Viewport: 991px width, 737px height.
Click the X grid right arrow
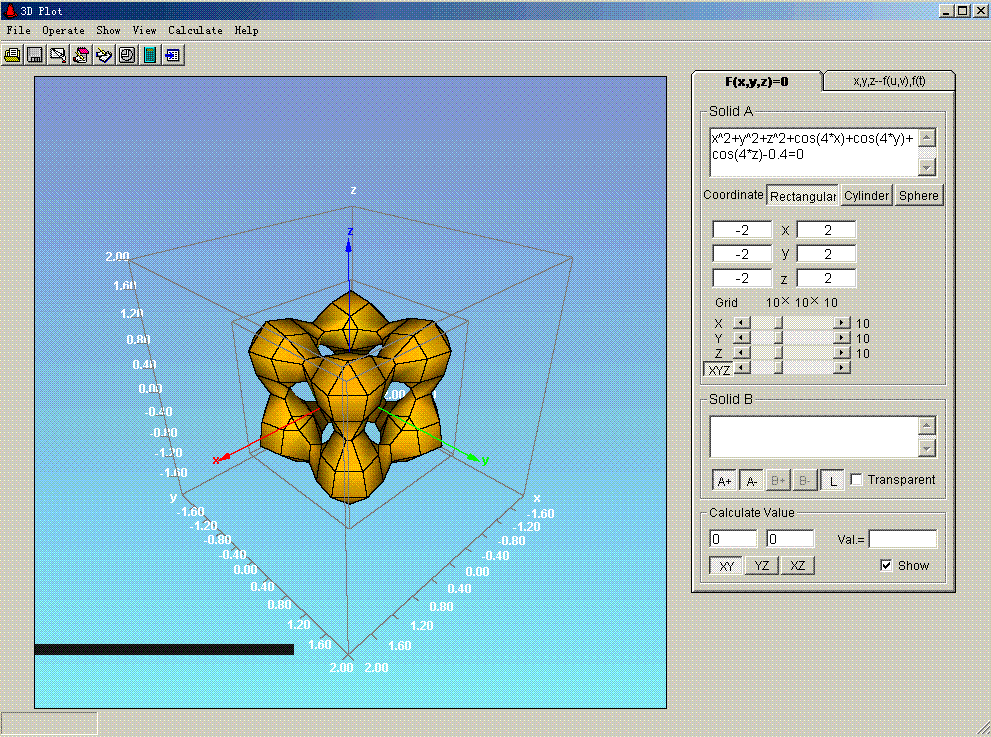coord(842,323)
